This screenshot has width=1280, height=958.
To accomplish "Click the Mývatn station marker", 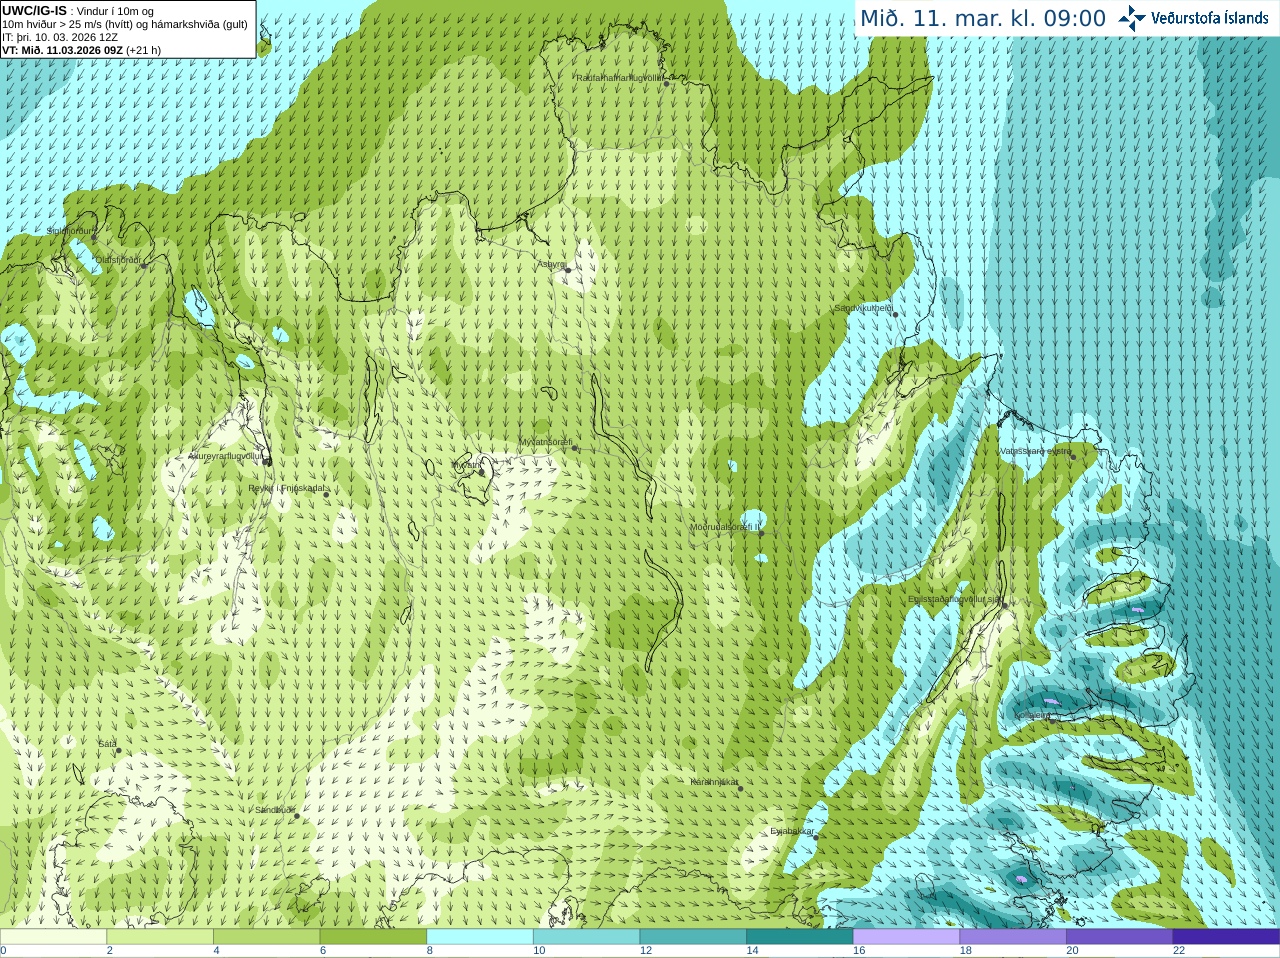I will tap(482, 471).
